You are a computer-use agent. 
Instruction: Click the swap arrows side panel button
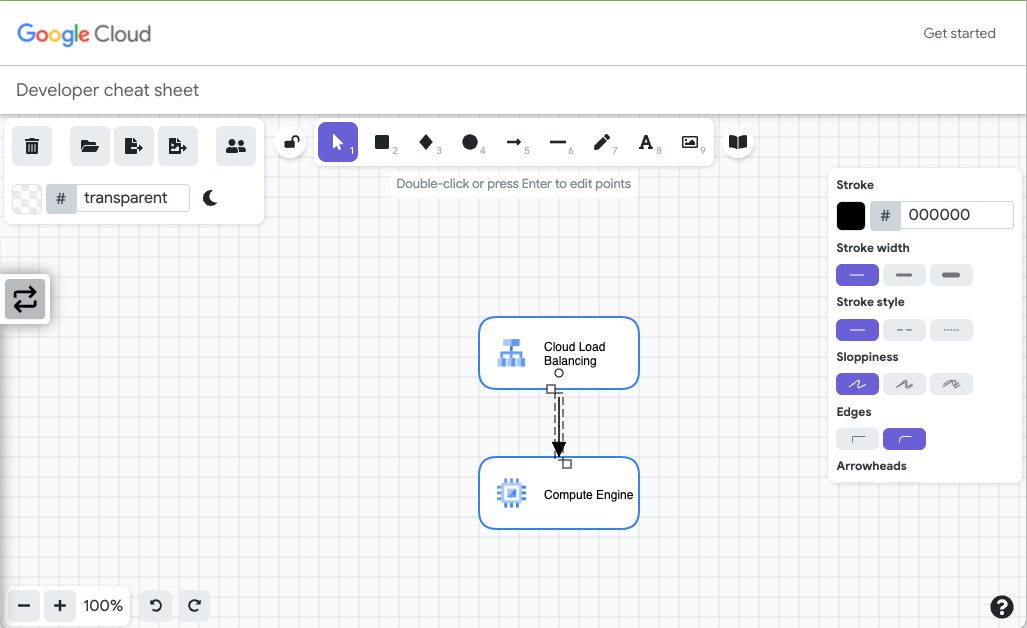pyautogui.click(x=25, y=299)
